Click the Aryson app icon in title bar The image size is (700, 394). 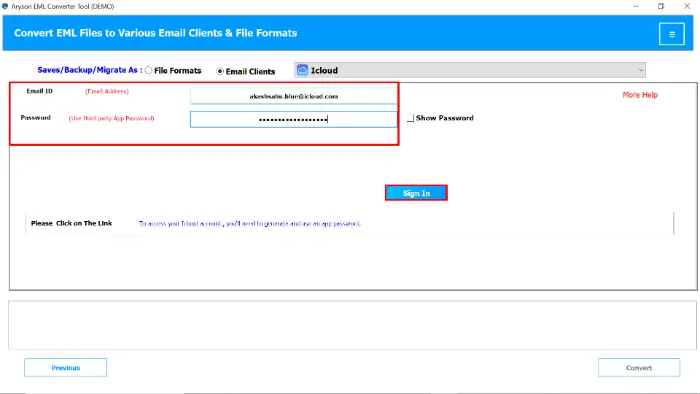click(5, 6)
